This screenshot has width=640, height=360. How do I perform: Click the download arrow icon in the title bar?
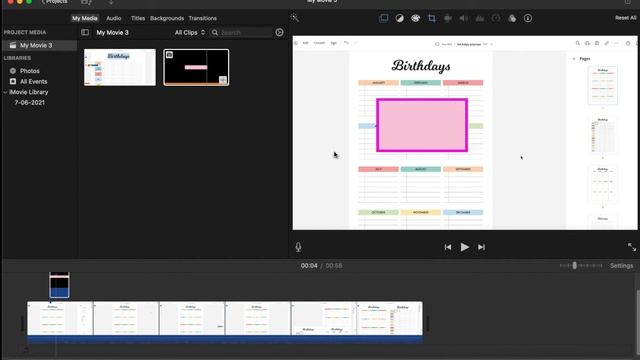(111, 2)
